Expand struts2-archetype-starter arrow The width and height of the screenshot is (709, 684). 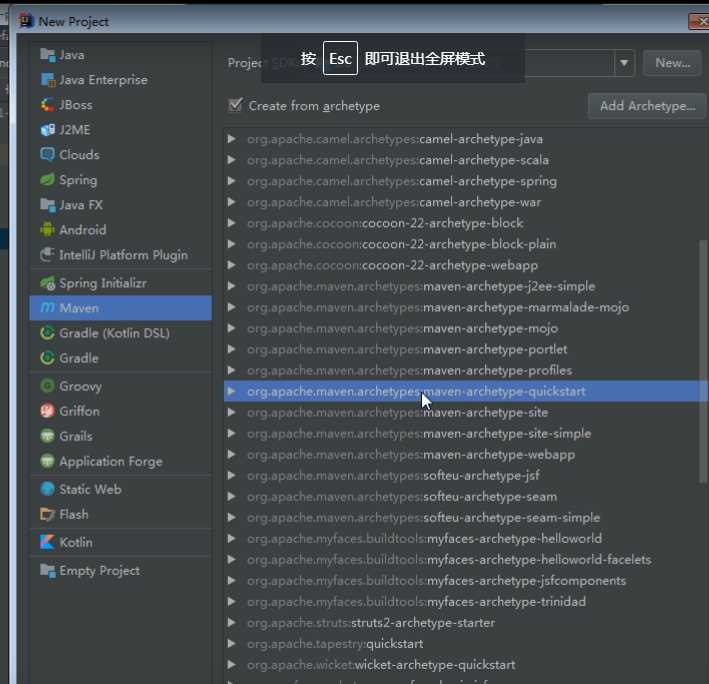(x=232, y=623)
